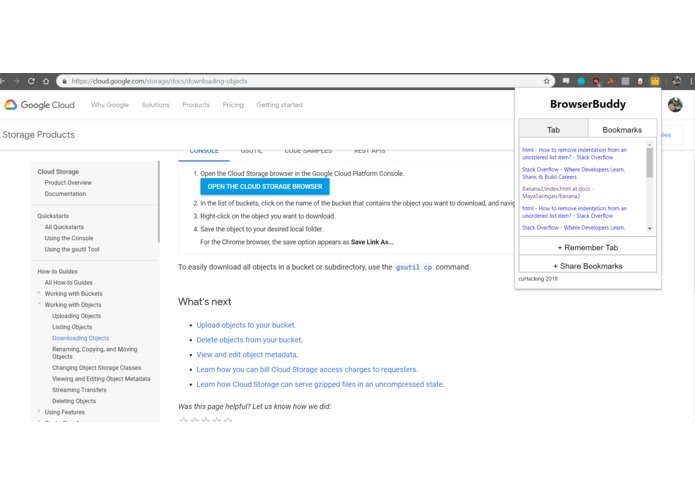
Task: Switch to the Bookmarks tab in BrowserBuddy
Action: coord(622,129)
